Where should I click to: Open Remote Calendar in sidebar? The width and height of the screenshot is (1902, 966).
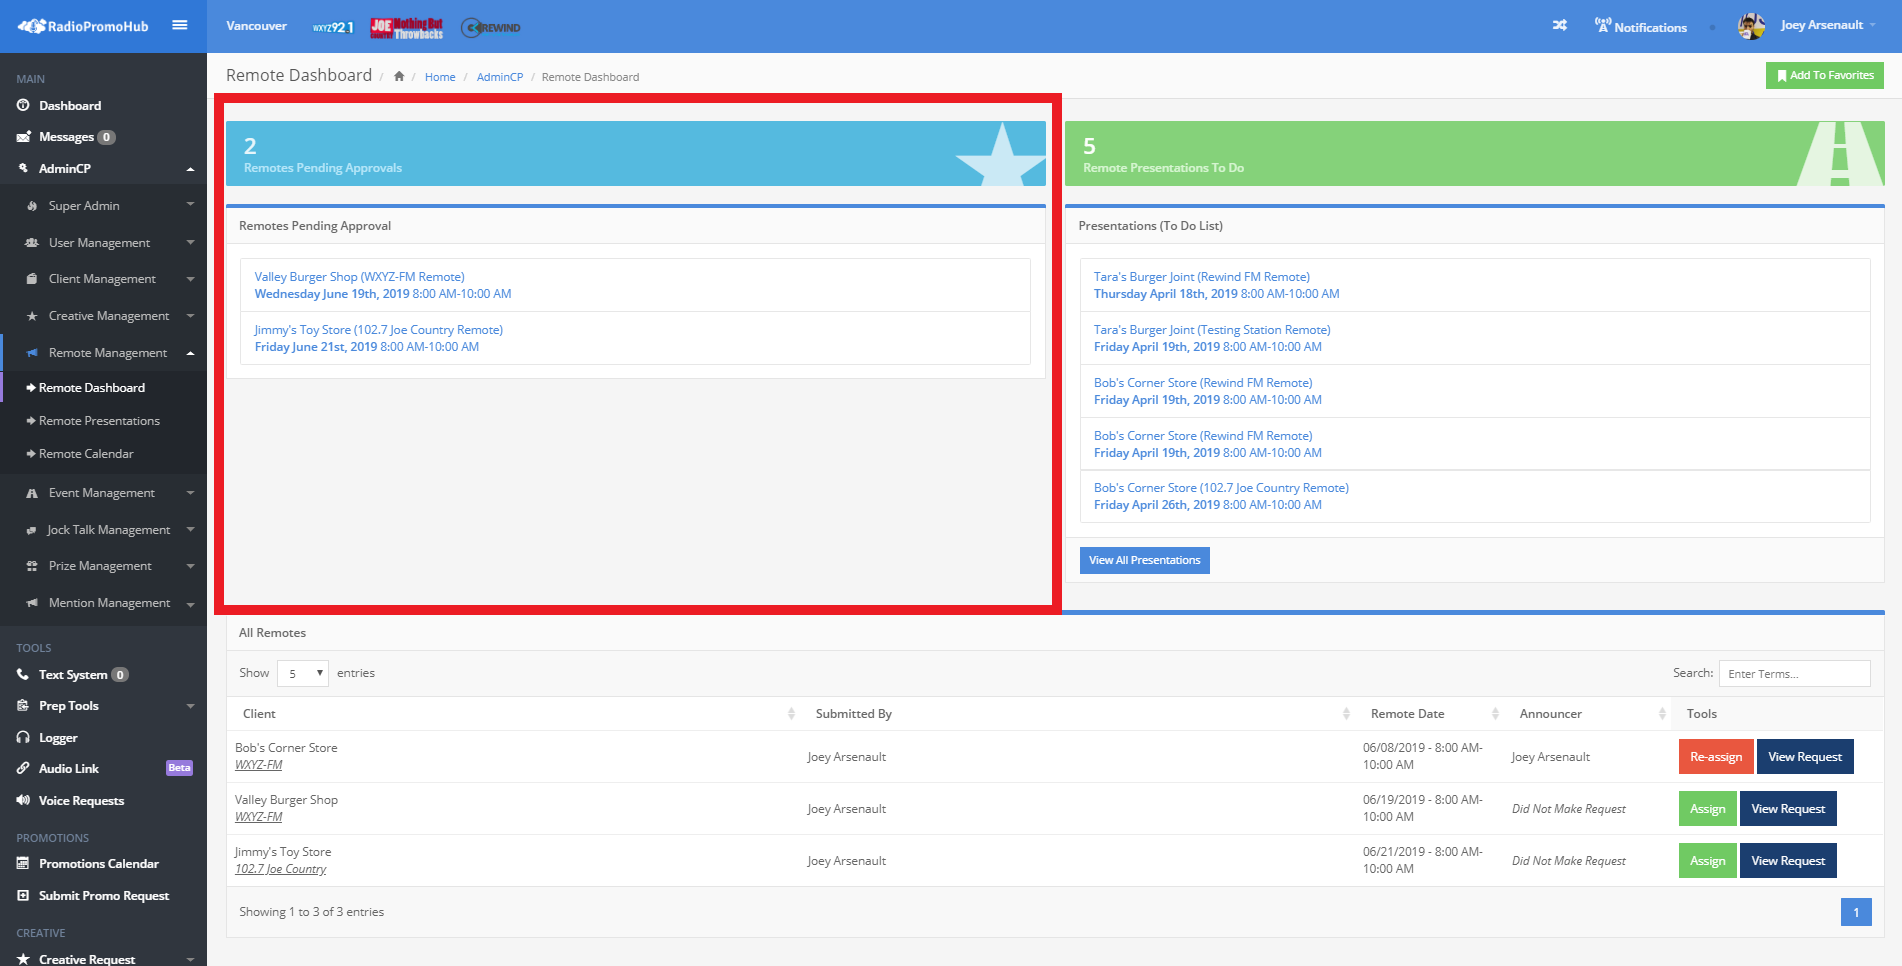(x=86, y=454)
